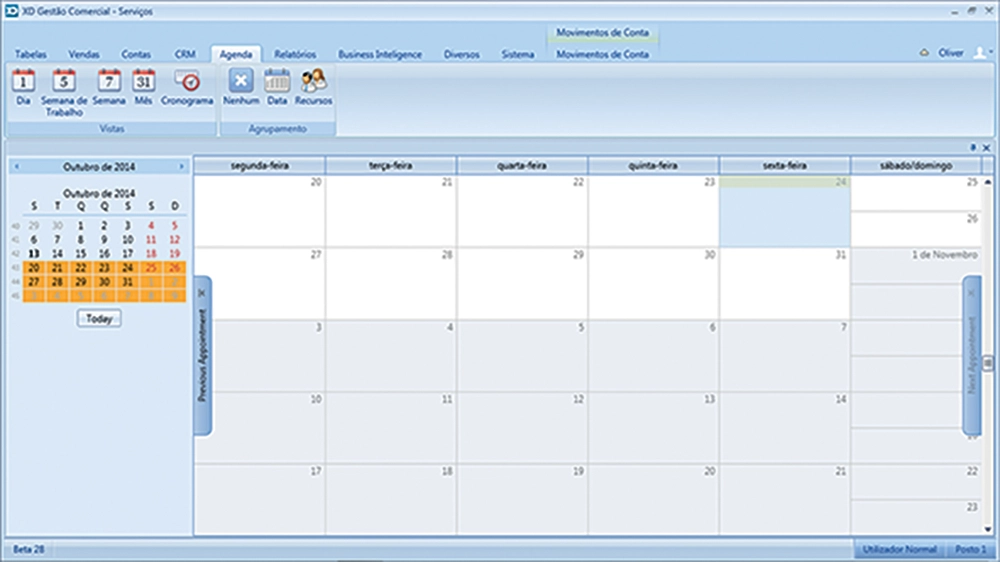1000x562 pixels.
Task: Jump to Previous Appointment
Action: pyautogui.click(x=202, y=355)
